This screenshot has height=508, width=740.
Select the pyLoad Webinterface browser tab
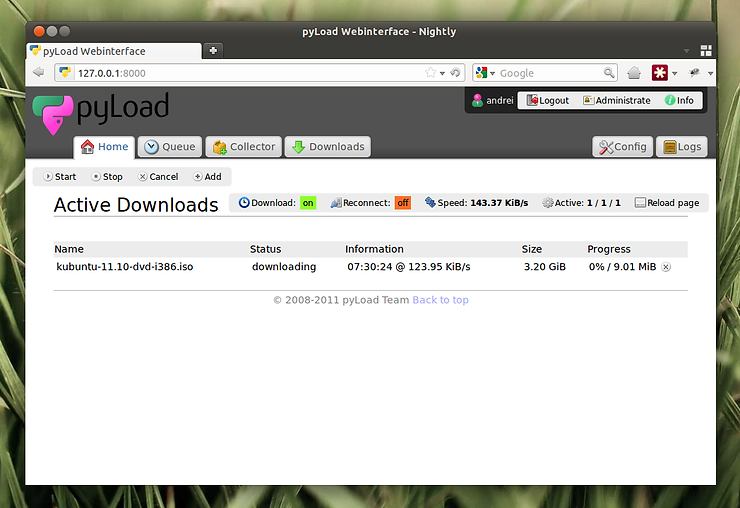(x=114, y=51)
